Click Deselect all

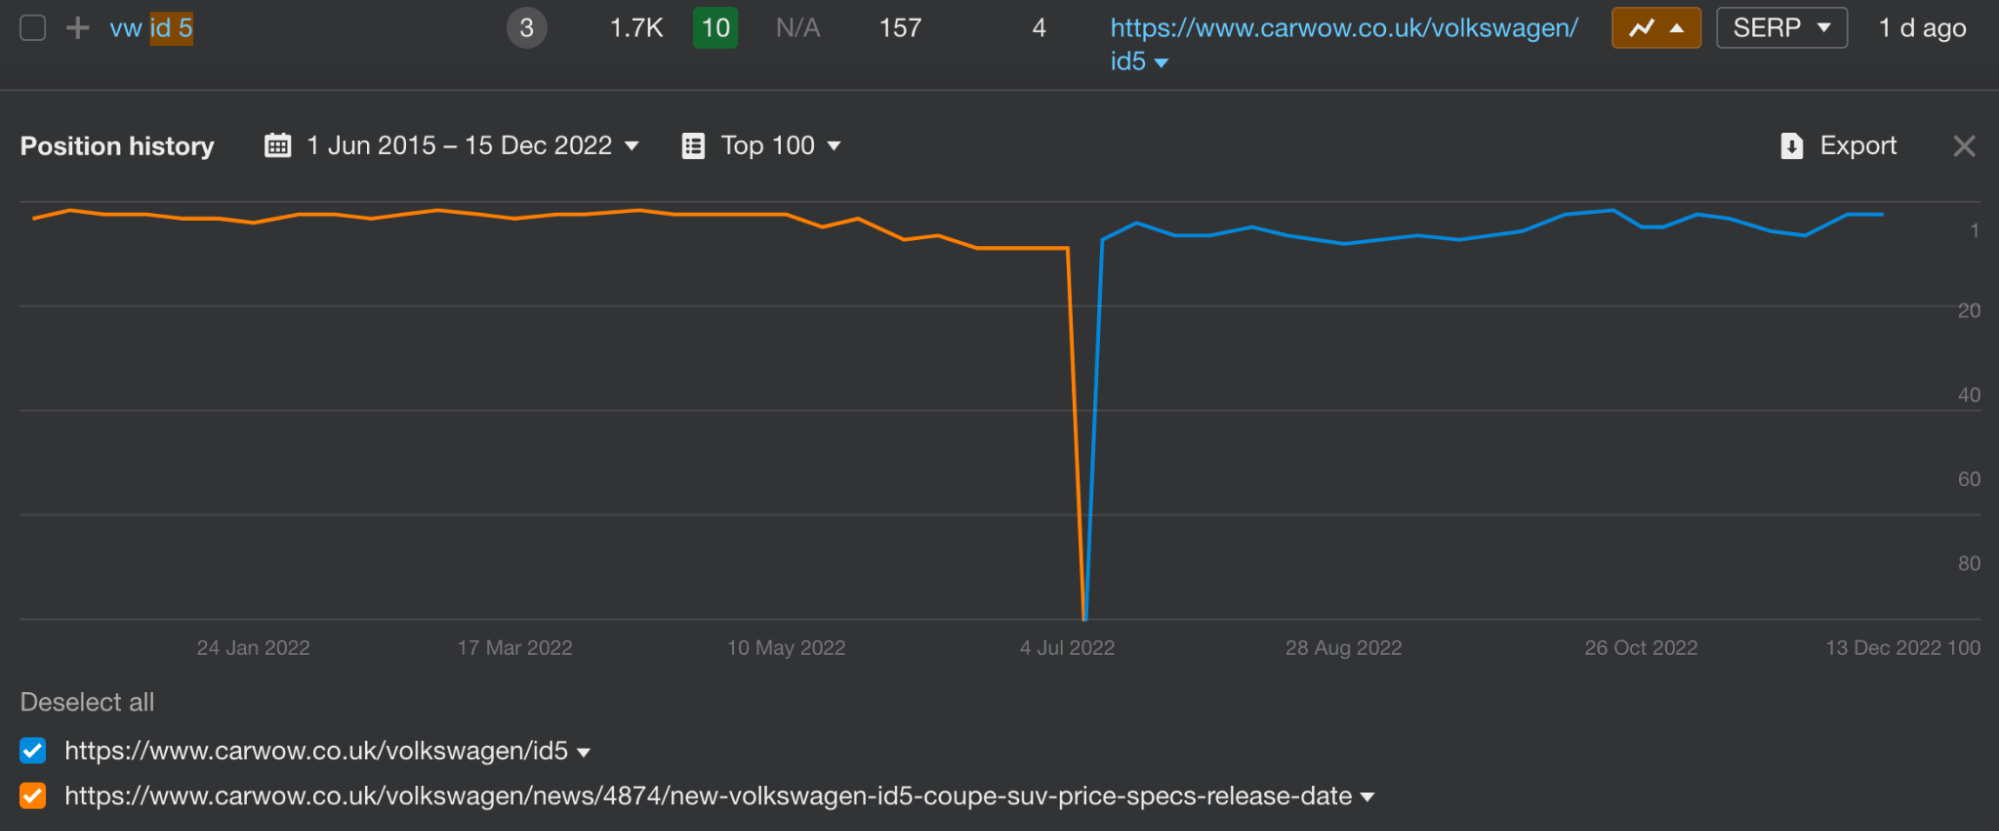coord(87,702)
